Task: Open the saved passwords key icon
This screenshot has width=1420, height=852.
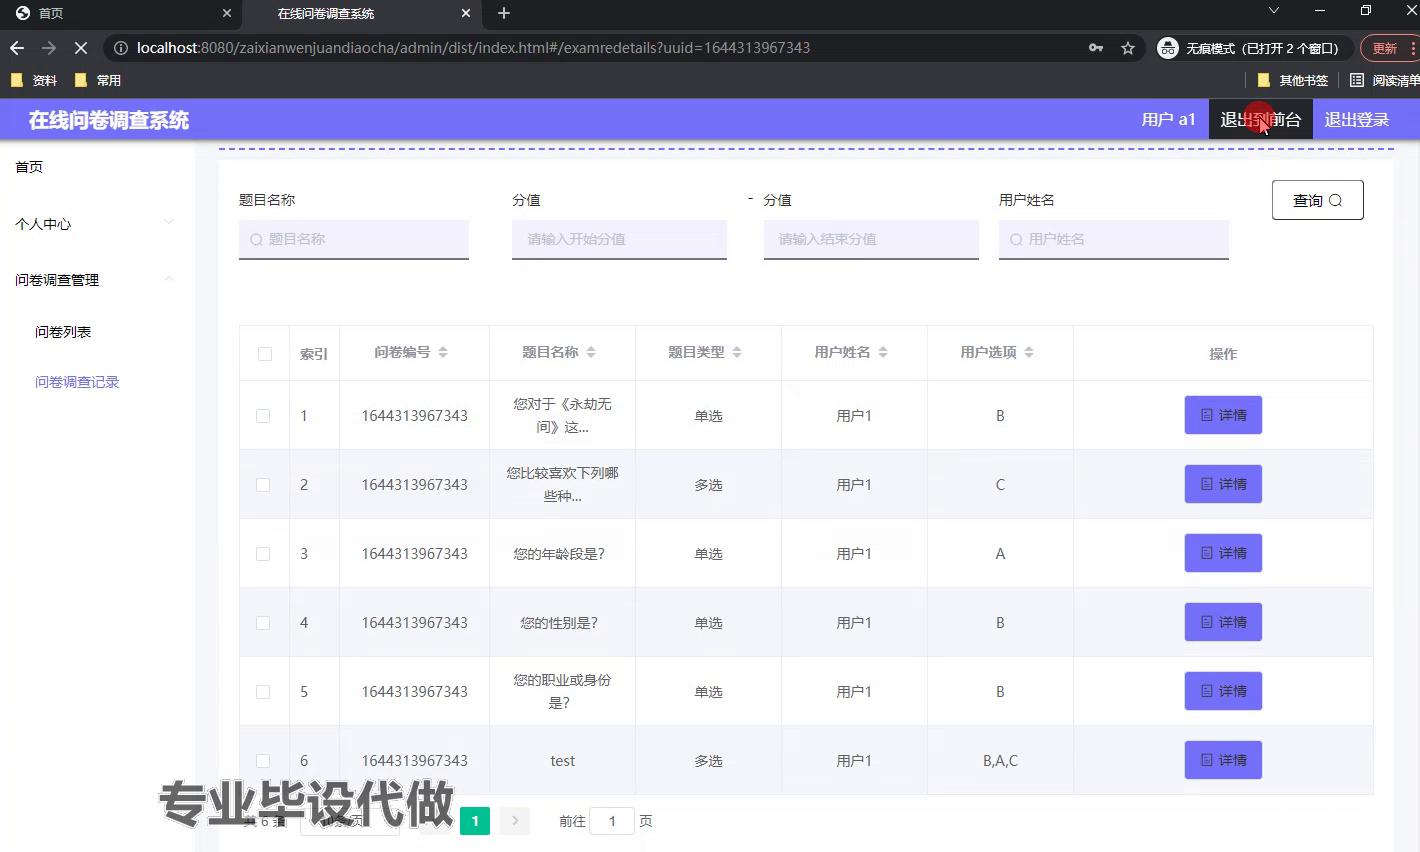Action: pyautogui.click(x=1096, y=48)
